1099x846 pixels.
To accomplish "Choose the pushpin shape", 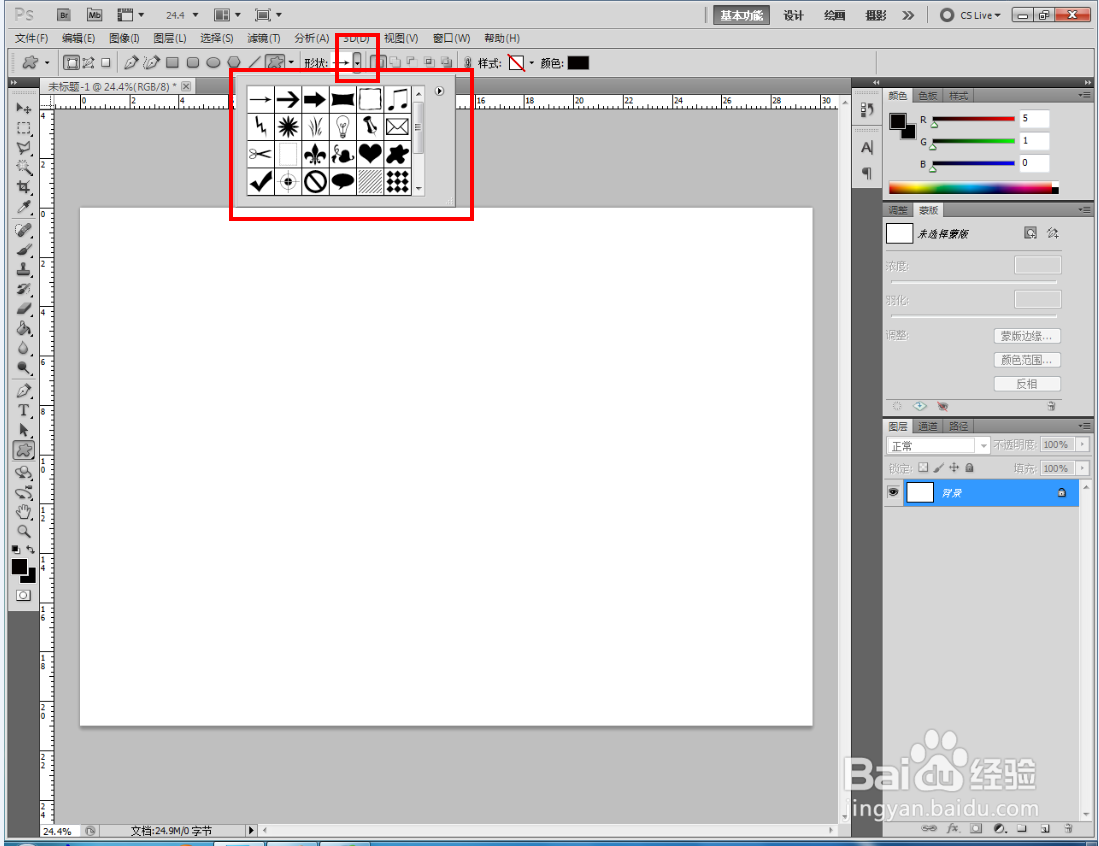I will [370, 127].
